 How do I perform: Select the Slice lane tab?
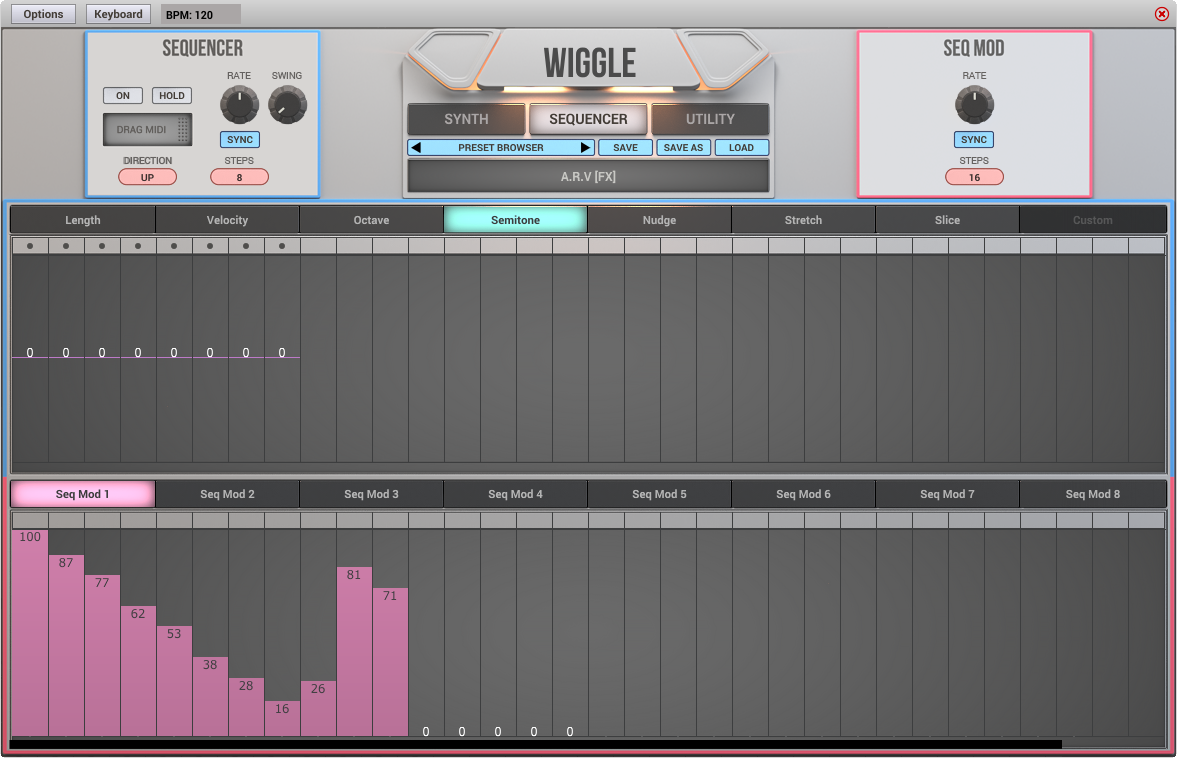coord(947,220)
